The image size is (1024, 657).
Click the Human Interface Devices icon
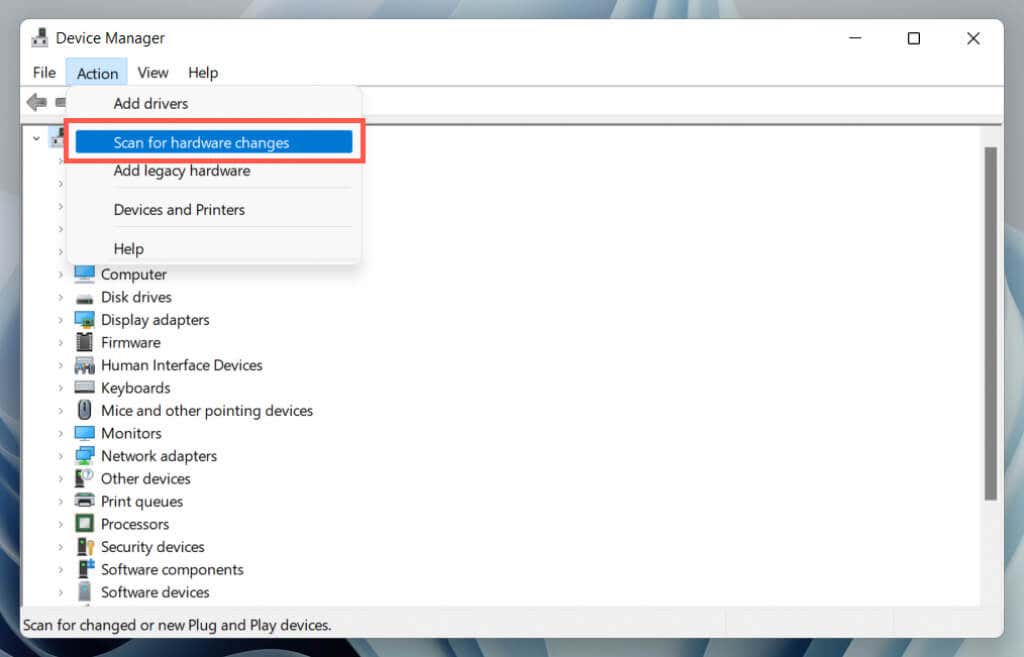(x=84, y=365)
